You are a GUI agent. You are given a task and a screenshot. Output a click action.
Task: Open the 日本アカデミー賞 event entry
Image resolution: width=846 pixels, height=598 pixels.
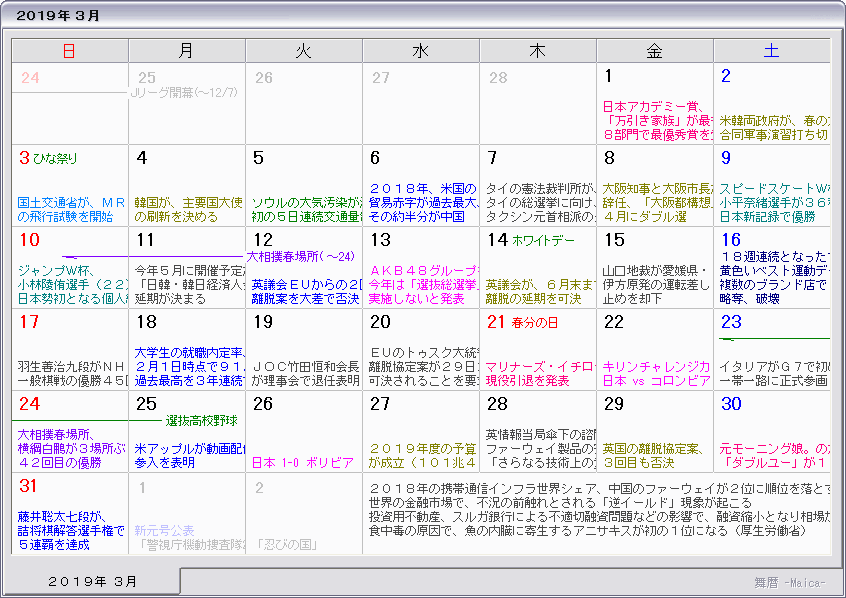[653, 106]
